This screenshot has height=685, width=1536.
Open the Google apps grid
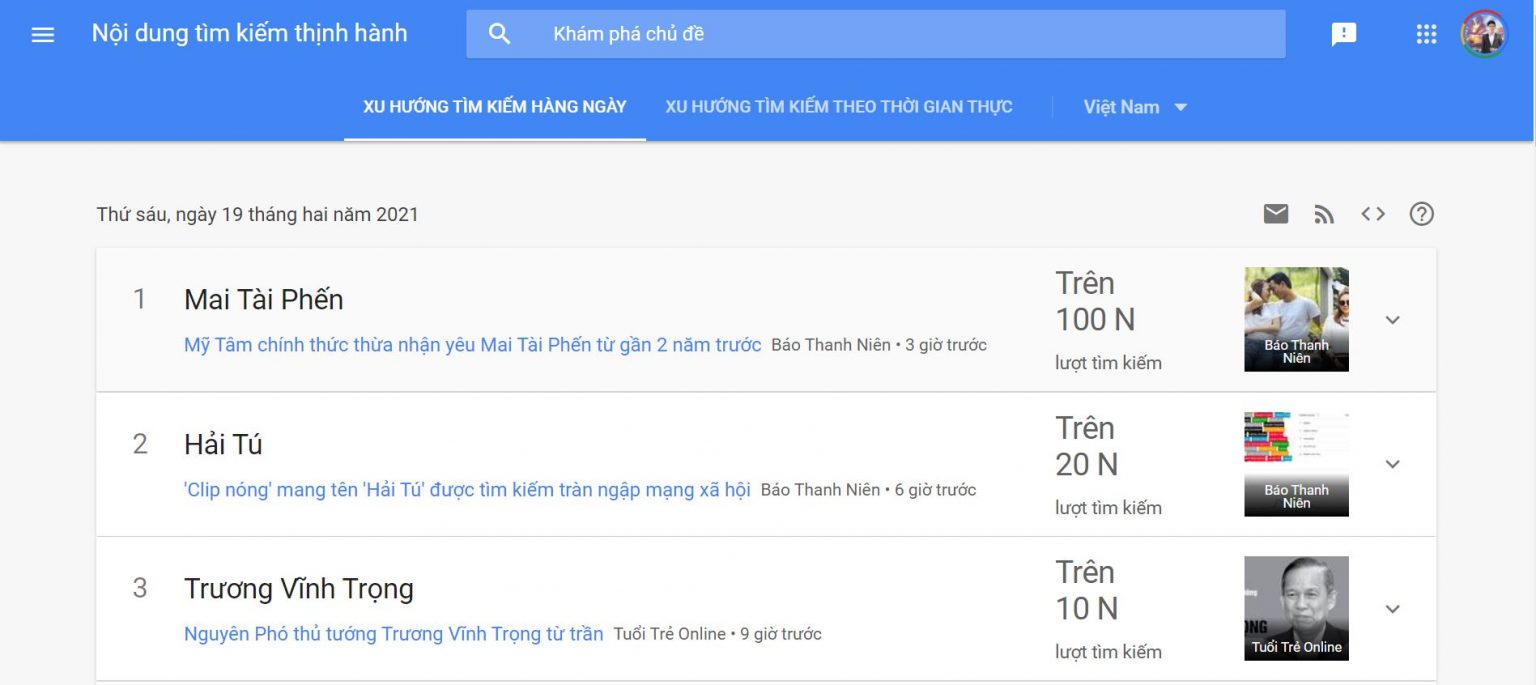pyautogui.click(x=1426, y=34)
